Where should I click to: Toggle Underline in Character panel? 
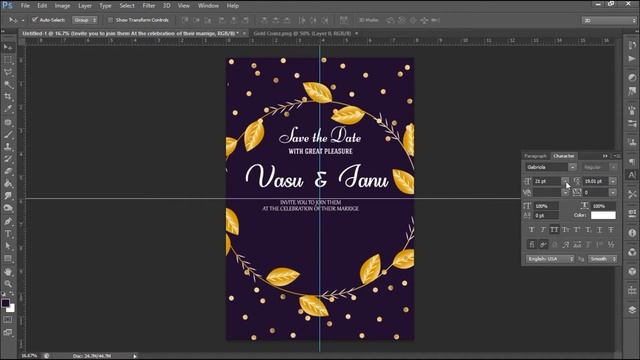pos(600,230)
